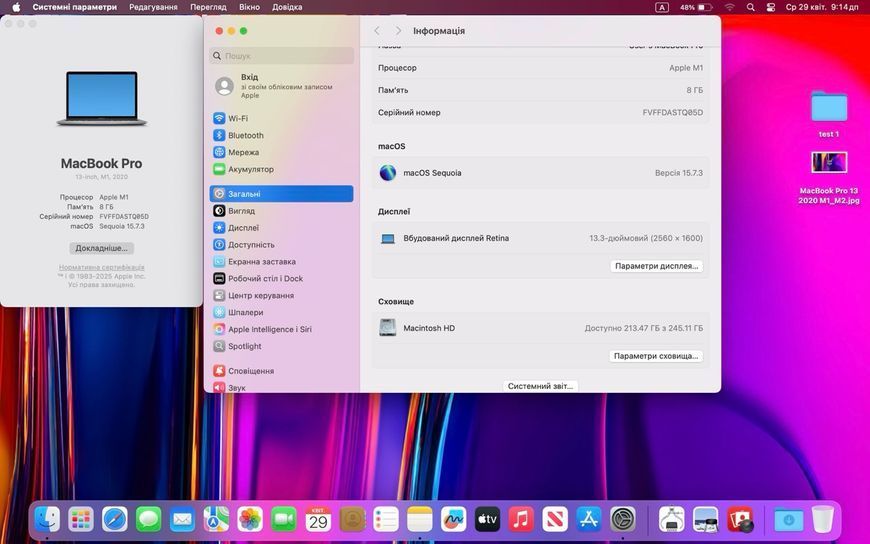
Task: Open Photo Booth in the Dock
Action: point(741,520)
